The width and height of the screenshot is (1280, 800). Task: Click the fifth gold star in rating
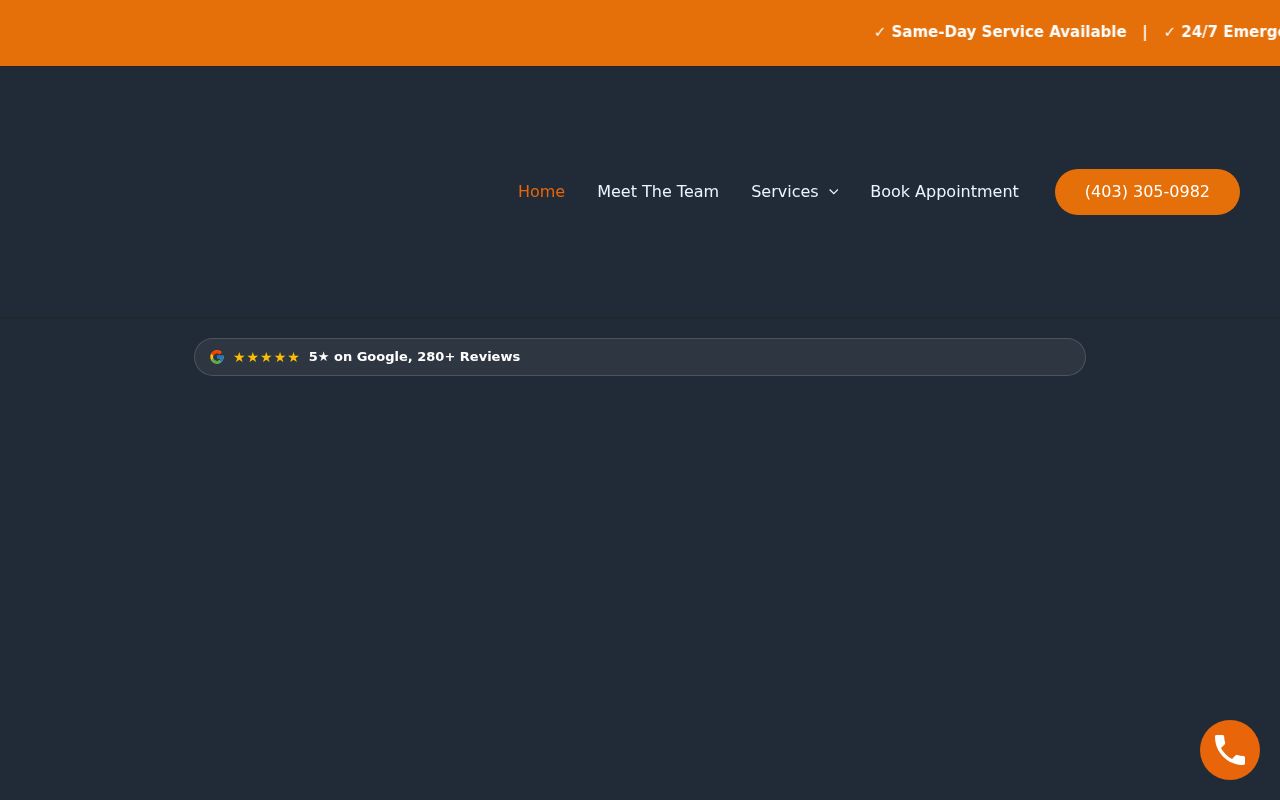pos(293,357)
